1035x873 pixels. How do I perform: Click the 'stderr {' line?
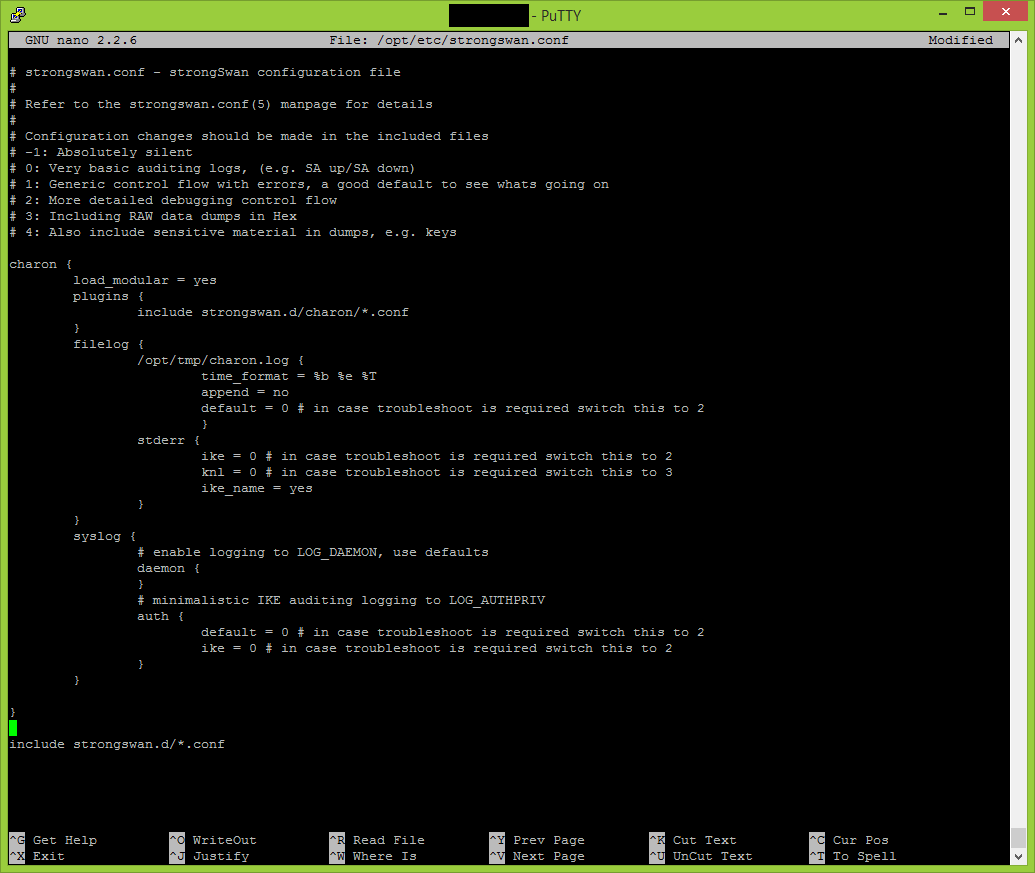[x=168, y=440]
